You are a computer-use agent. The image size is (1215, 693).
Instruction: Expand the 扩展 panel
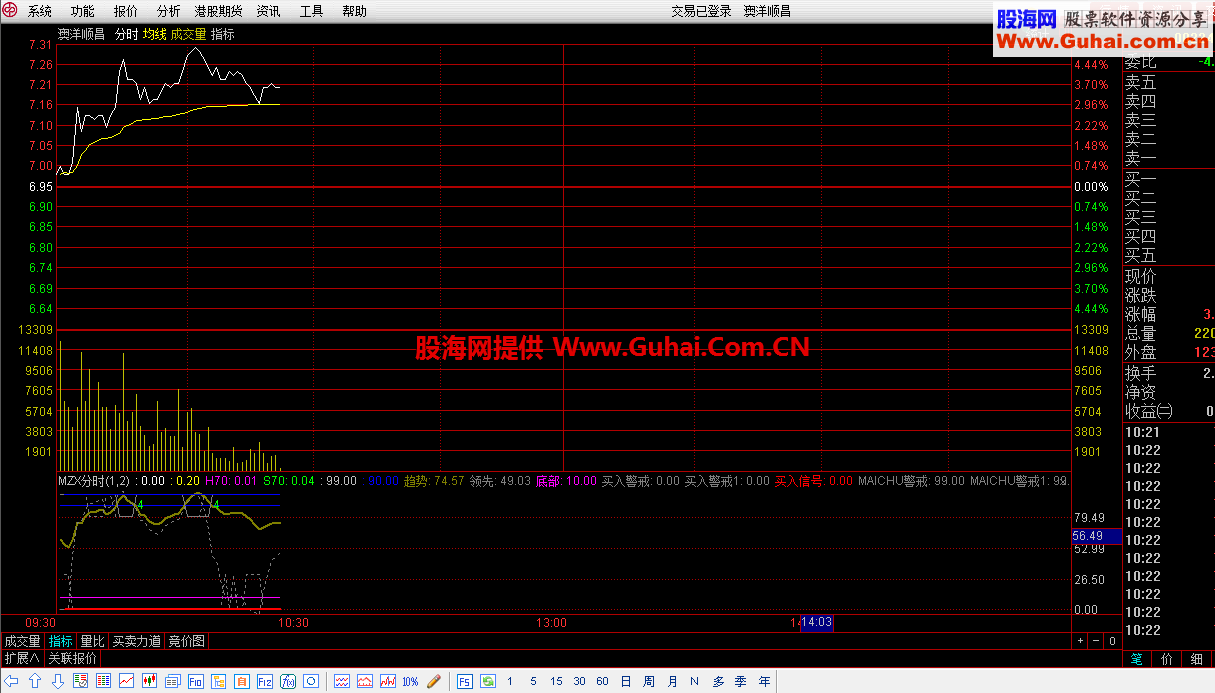coord(22,658)
